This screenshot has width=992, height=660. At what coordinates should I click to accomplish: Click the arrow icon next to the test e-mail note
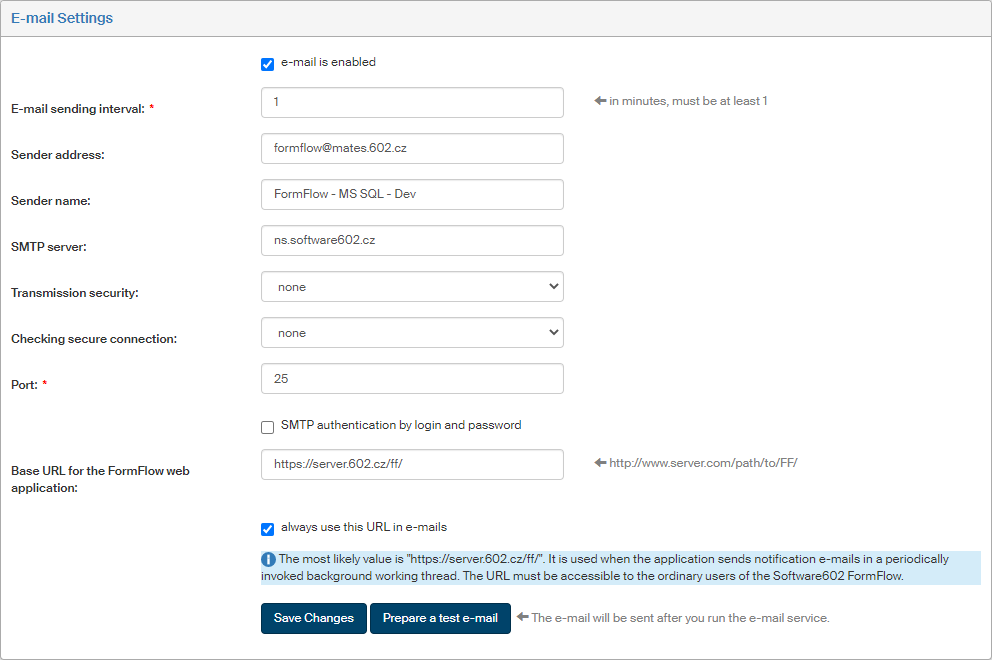(x=522, y=617)
